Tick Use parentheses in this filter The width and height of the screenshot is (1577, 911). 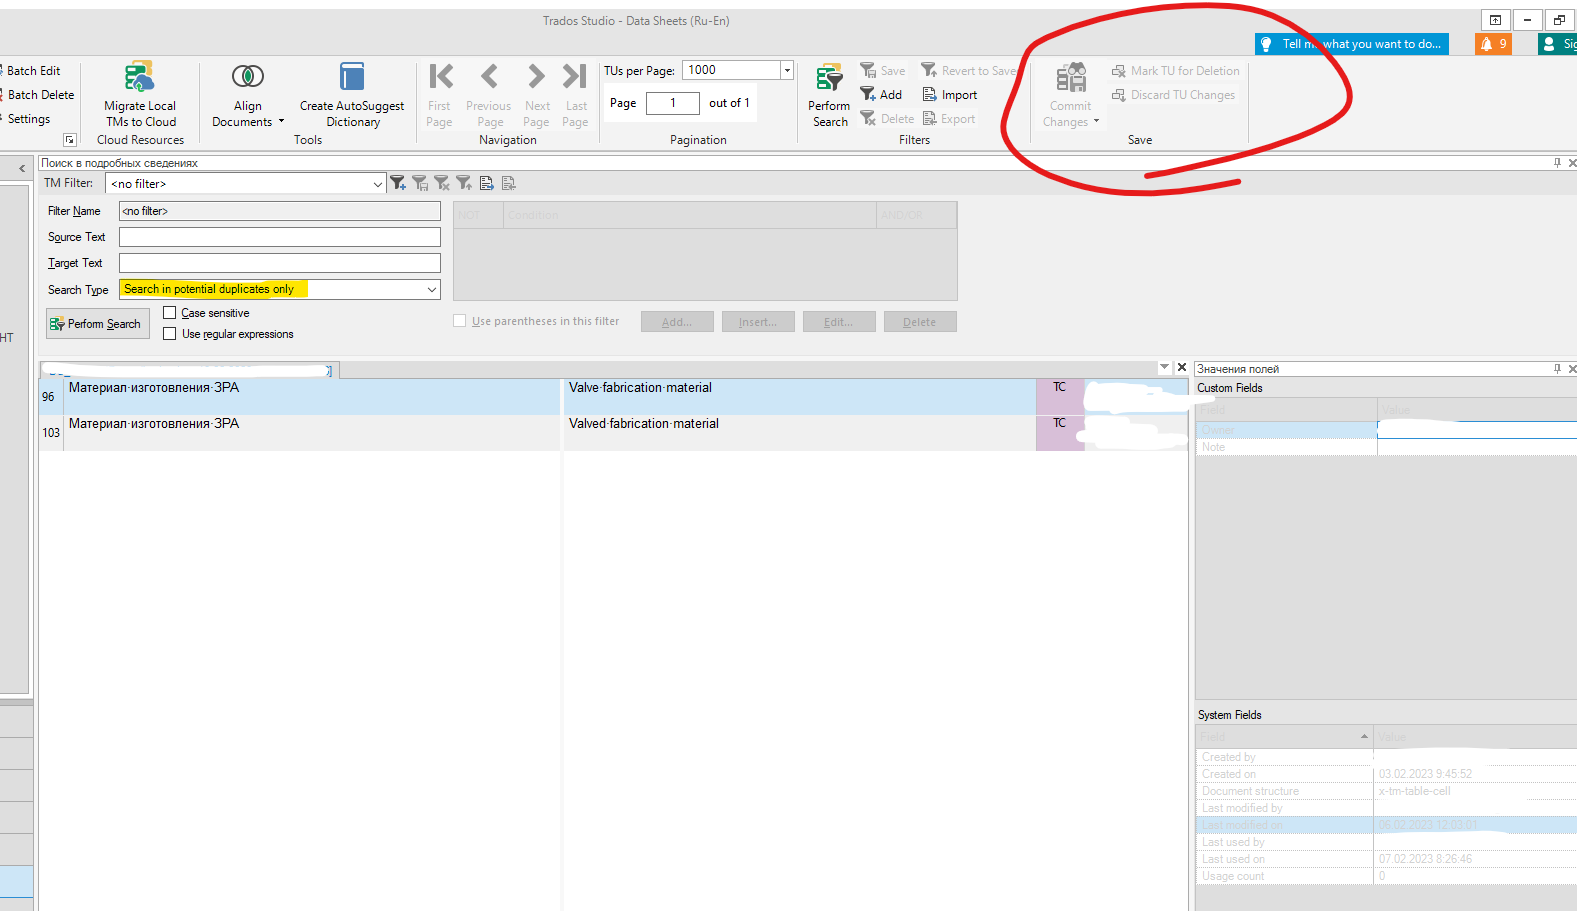tap(460, 321)
